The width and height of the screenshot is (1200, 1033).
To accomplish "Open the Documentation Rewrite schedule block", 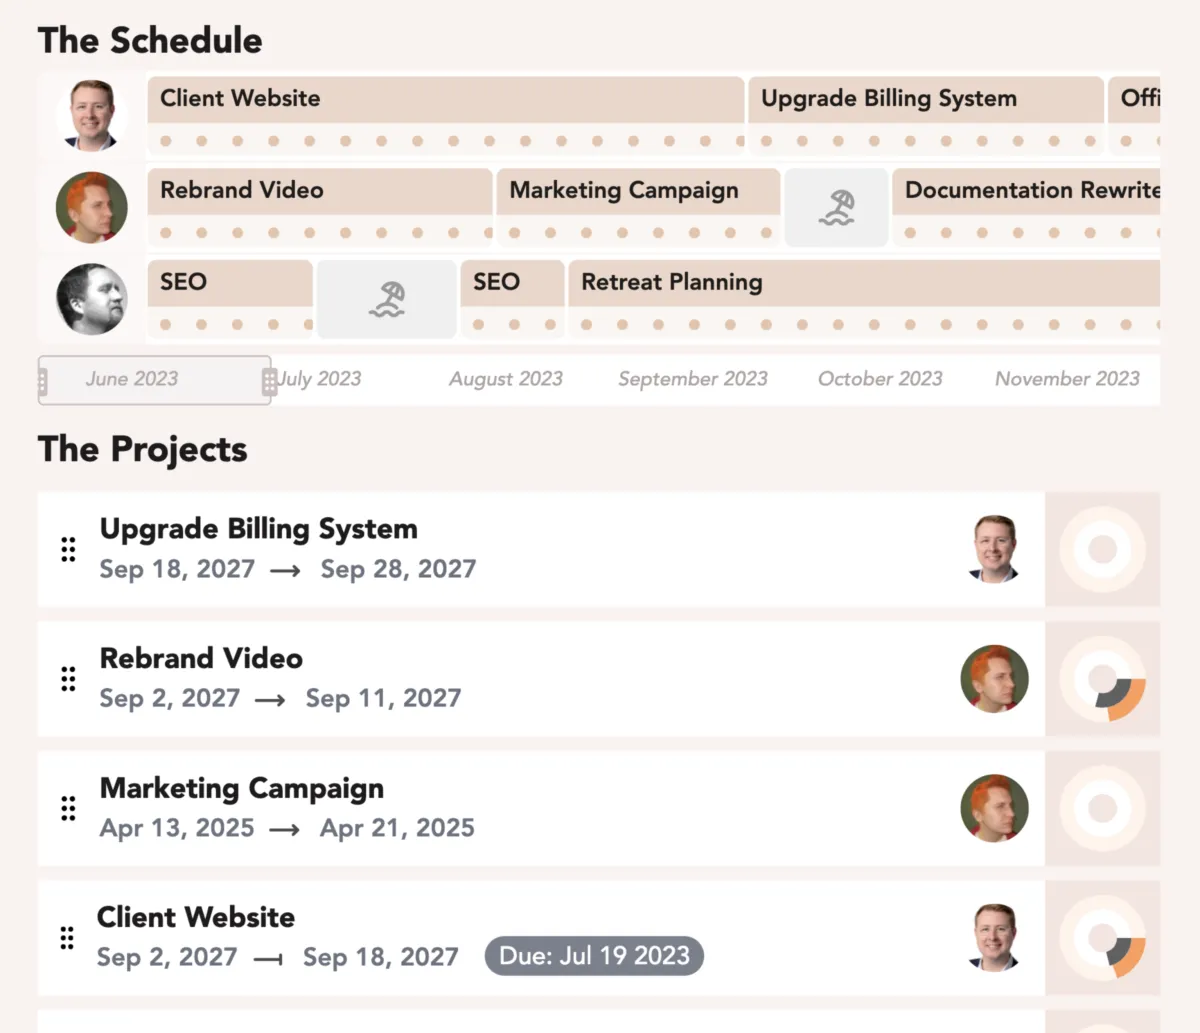I will tap(1030, 191).
